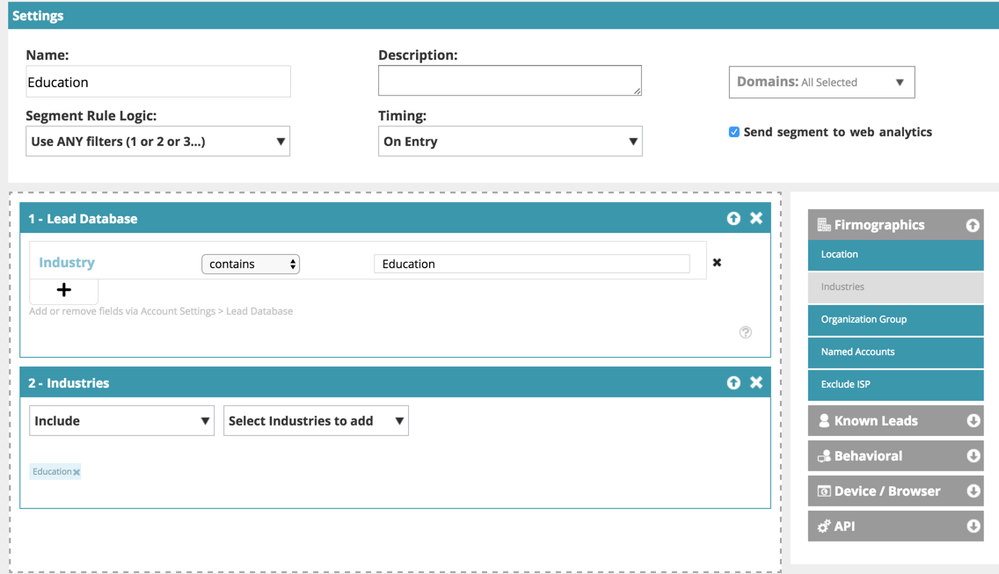The width and height of the screenshot is (999, 574).
Task: Add a new Lead Database field rule
Action: click(x=64, y=290)
